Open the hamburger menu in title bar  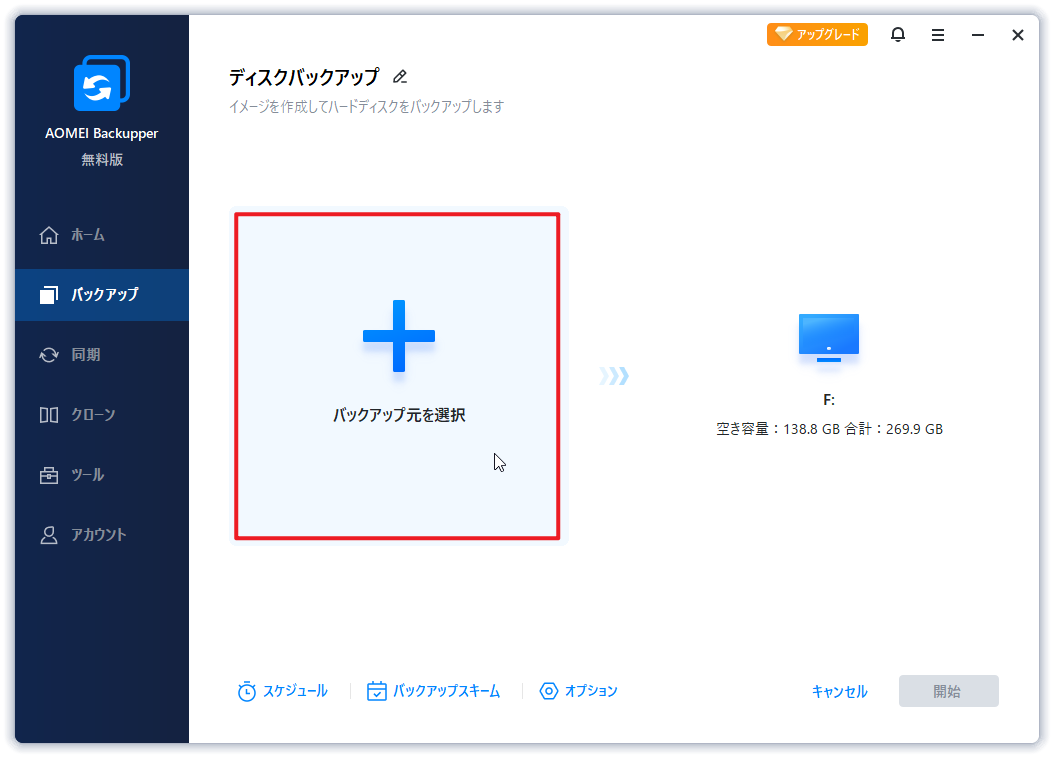[938, 35]
